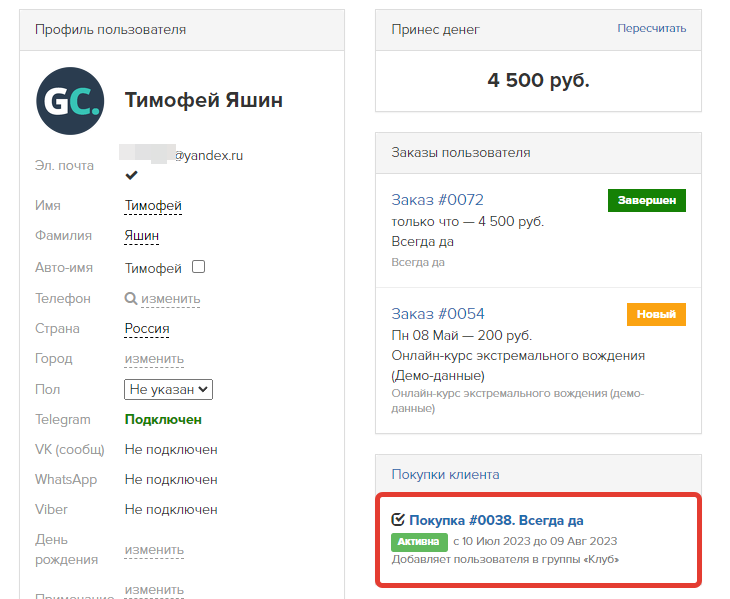Open order Заказ #0054

pos(437,314)
